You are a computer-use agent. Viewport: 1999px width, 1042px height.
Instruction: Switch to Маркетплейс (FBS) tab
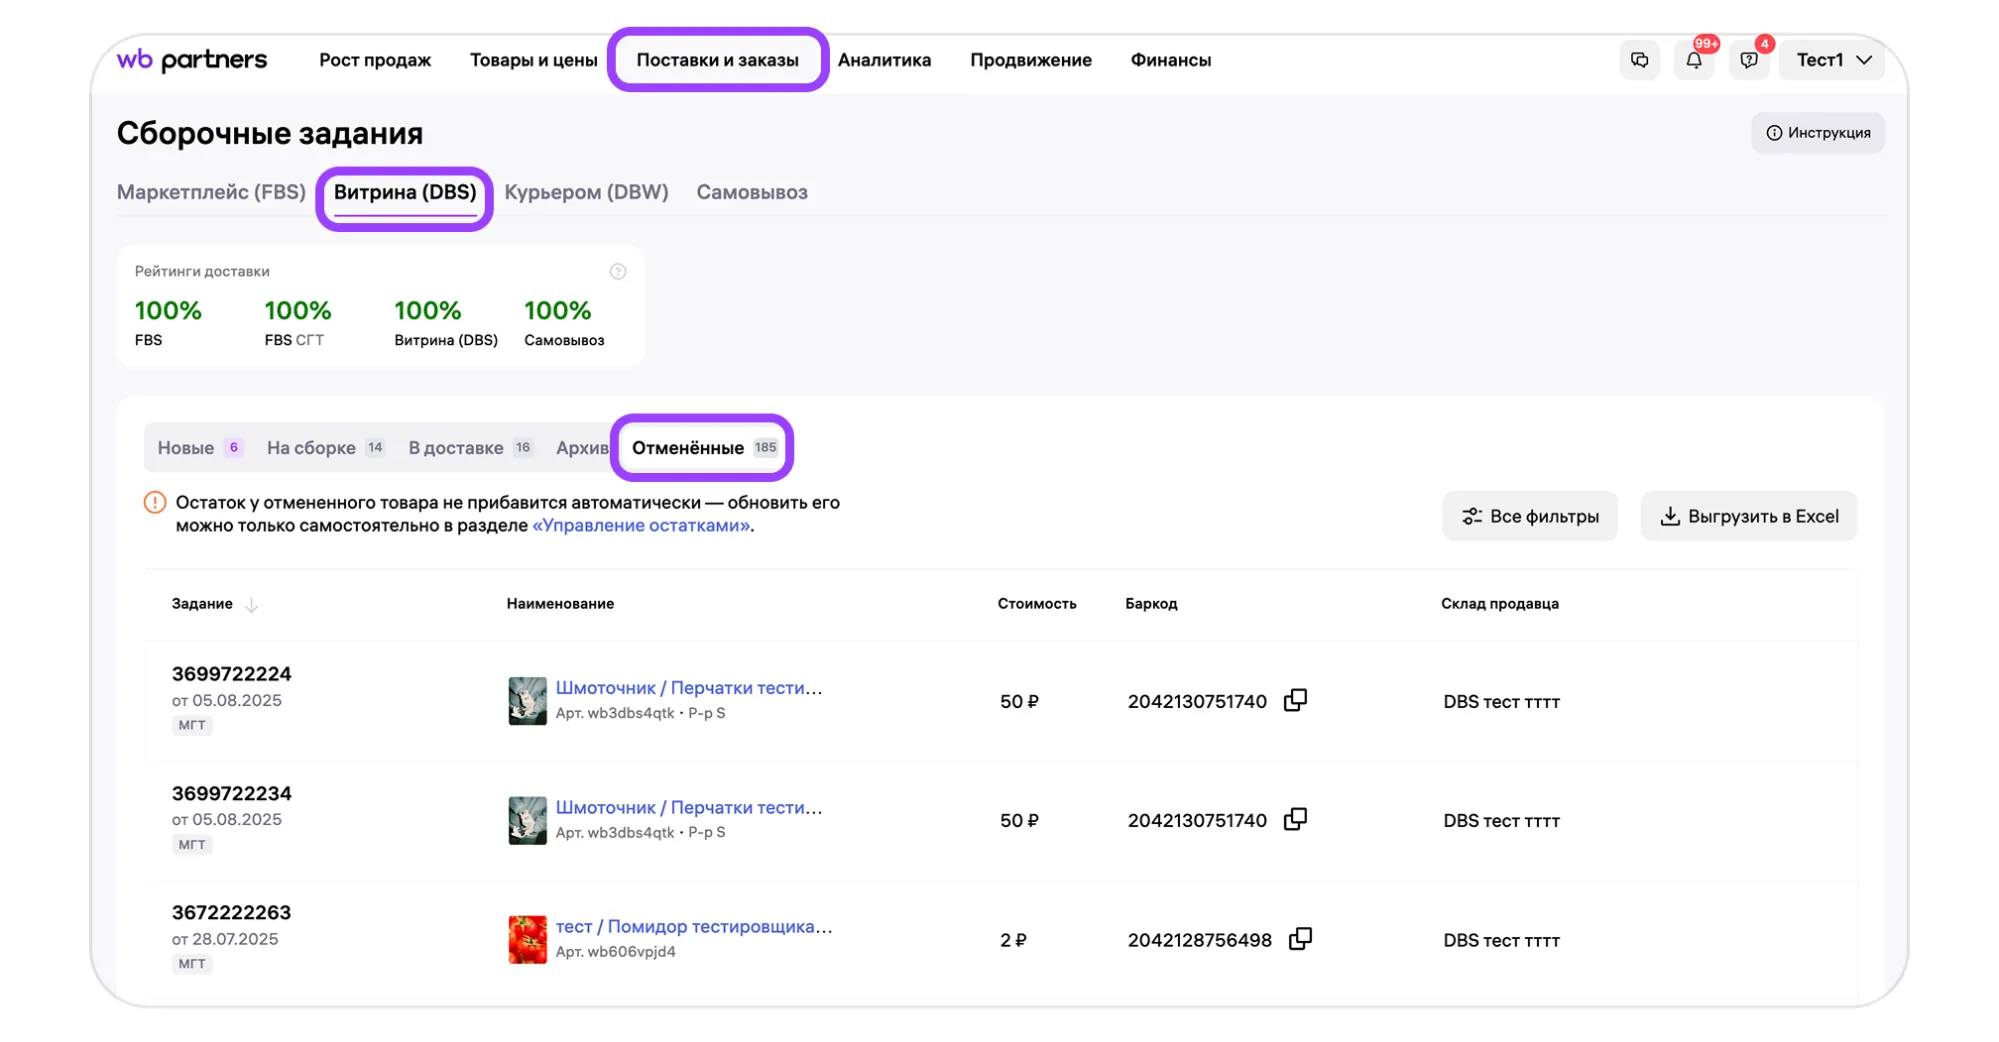(211, 192)
